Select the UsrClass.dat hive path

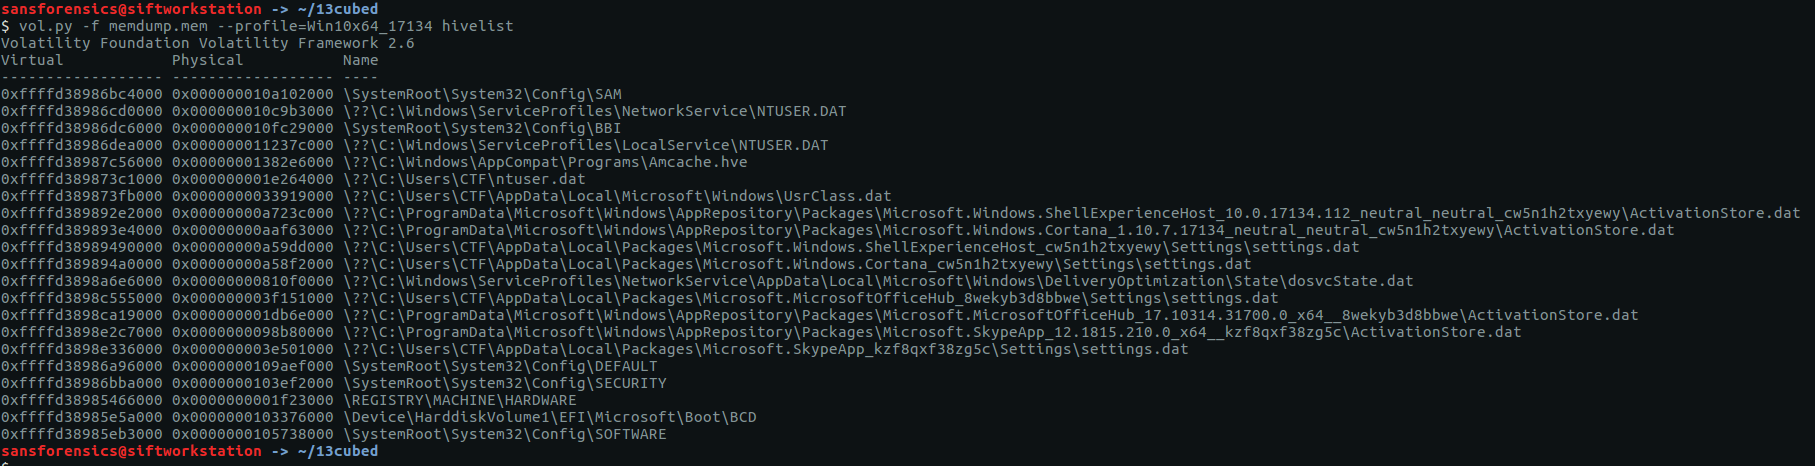click(617, 196)
